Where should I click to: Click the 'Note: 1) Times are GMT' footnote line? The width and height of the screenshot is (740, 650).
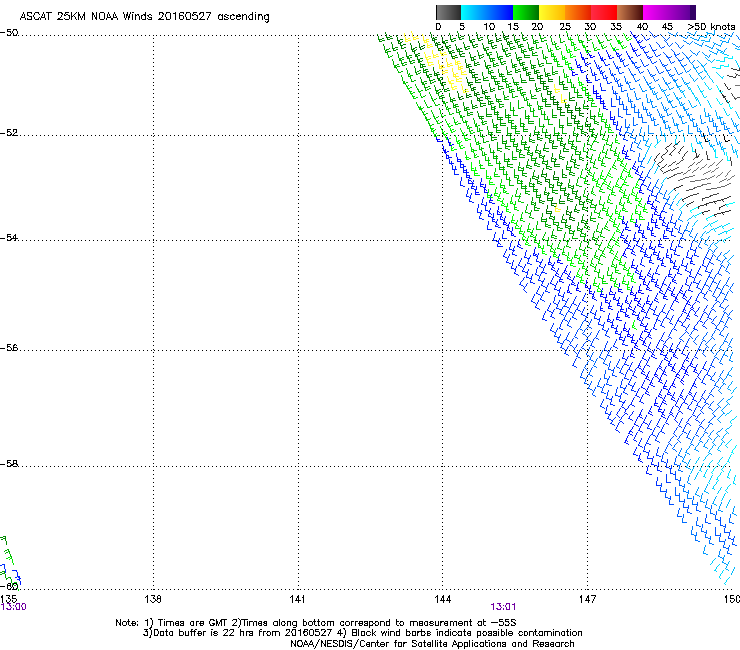tap(316, 623)
